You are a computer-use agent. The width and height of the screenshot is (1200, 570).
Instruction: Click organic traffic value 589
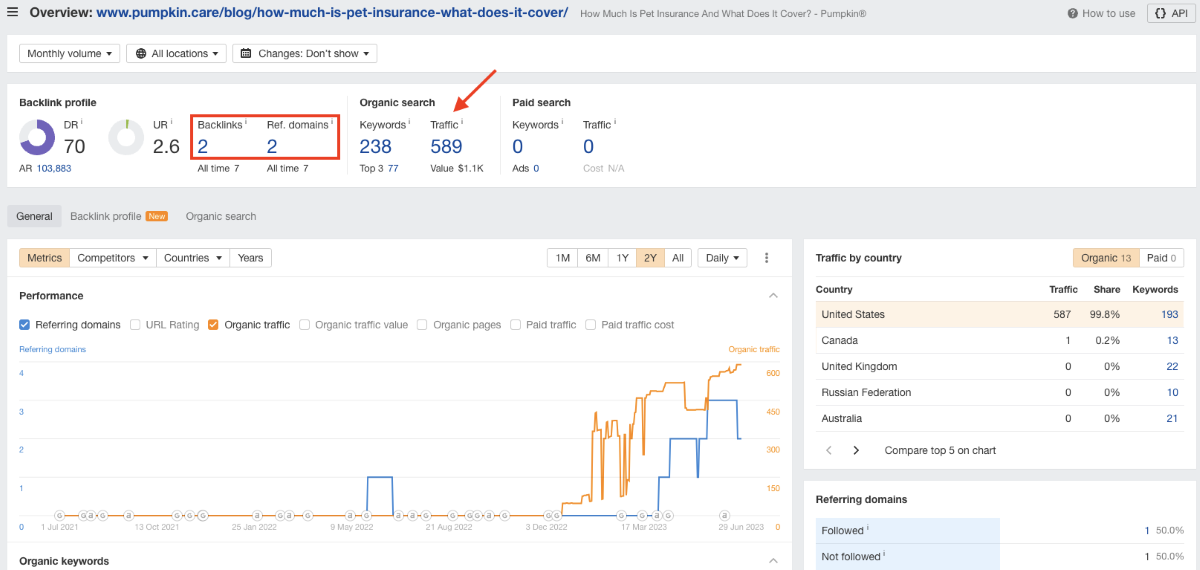point(446,146)
